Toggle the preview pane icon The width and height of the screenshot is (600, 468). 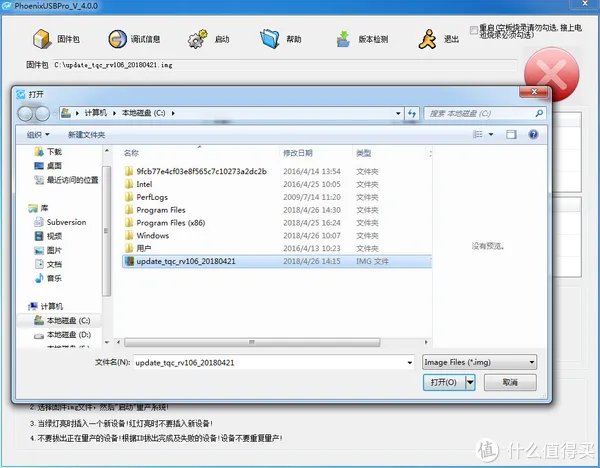(x=511, y=134)
